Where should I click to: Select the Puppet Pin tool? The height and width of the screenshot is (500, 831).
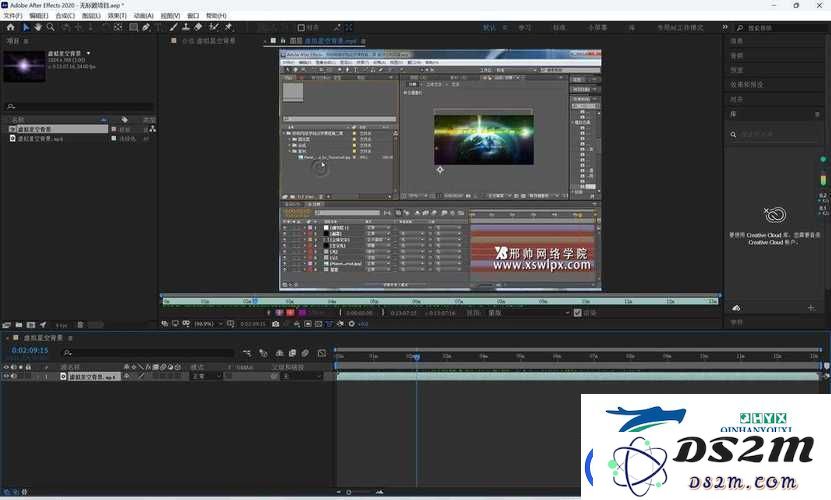[229, 27]
